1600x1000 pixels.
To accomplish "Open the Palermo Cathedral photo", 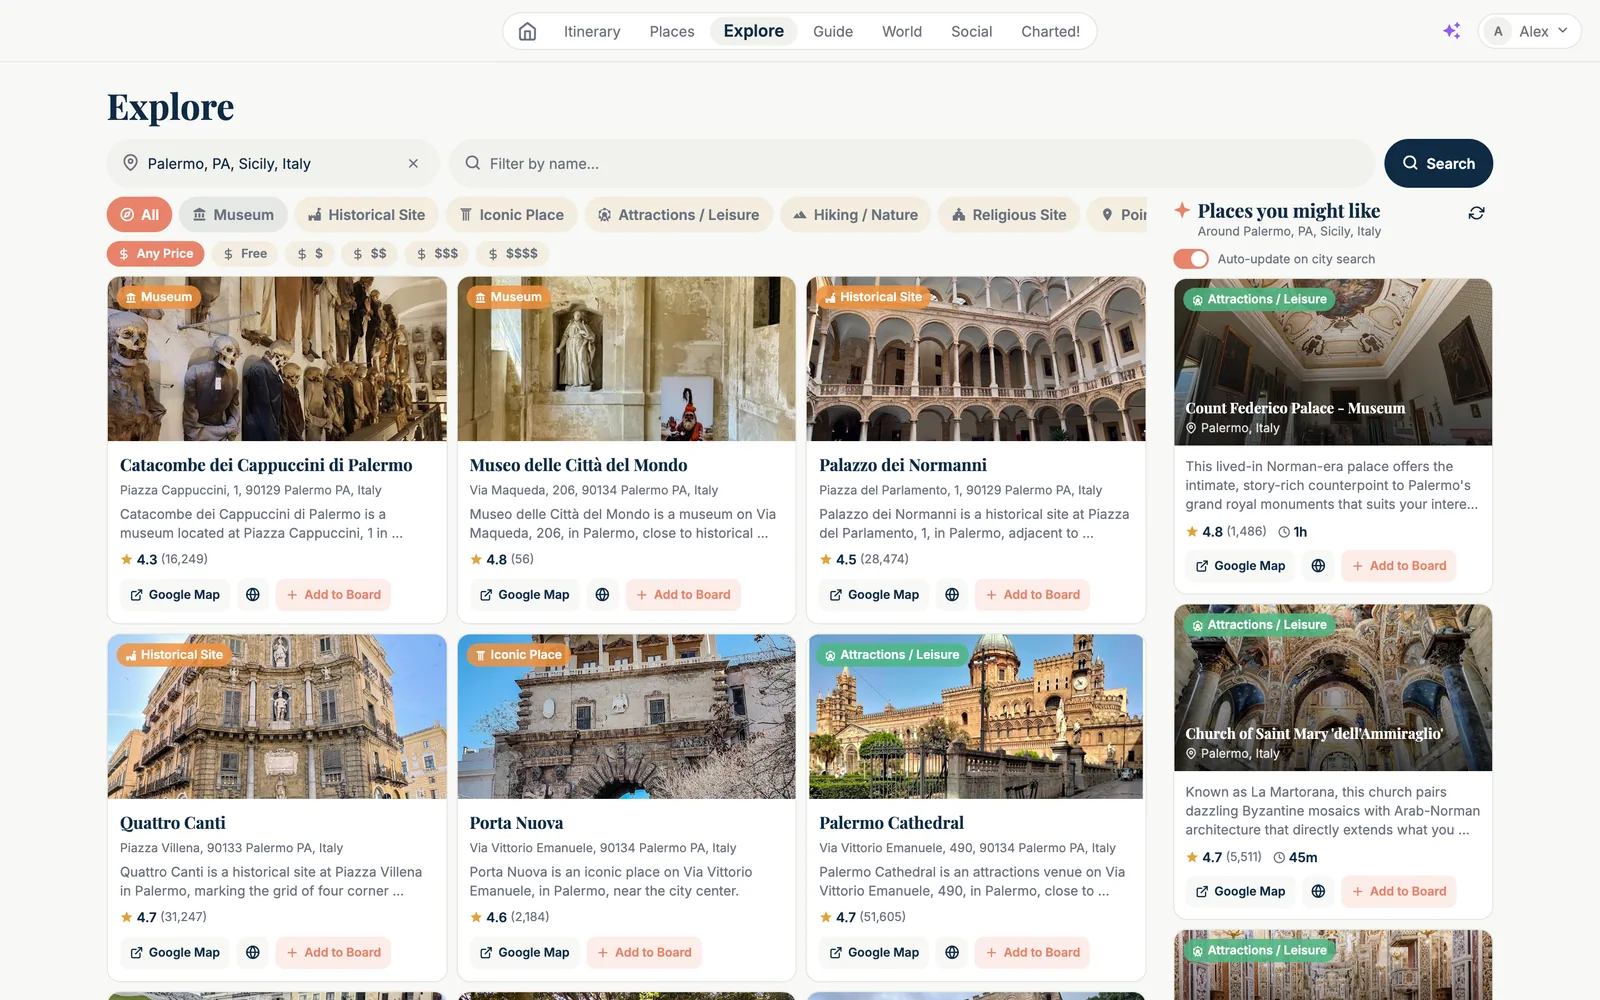I will 976,717.
